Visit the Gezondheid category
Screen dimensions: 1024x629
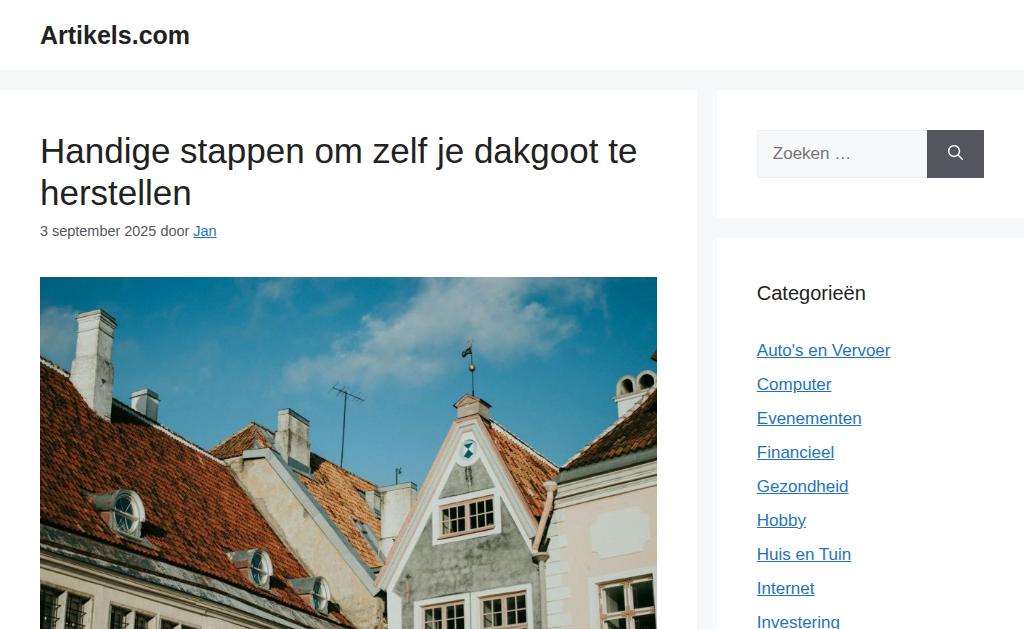pos(802,486)
